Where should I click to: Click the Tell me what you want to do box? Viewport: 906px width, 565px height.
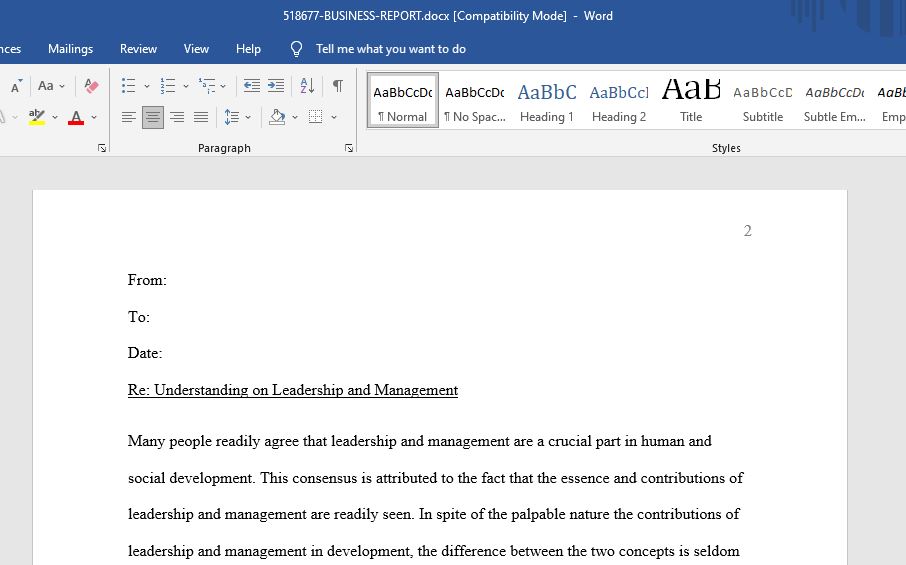[x=391, y=49]
